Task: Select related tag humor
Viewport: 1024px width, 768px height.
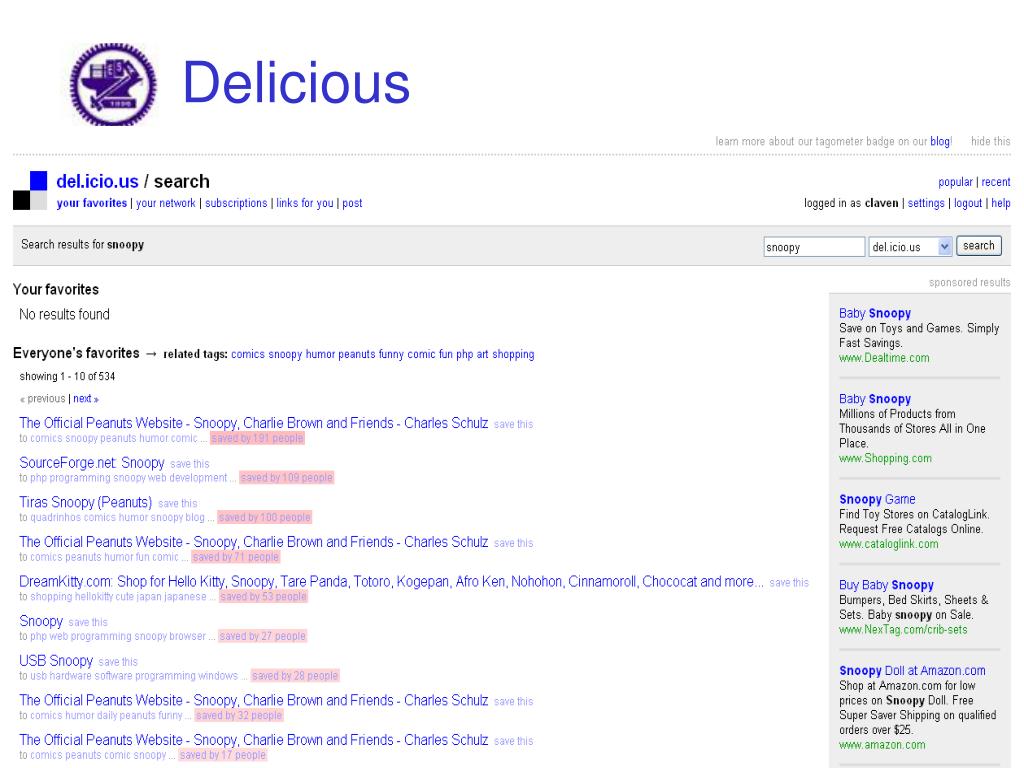Action: (x=320, y=354)
